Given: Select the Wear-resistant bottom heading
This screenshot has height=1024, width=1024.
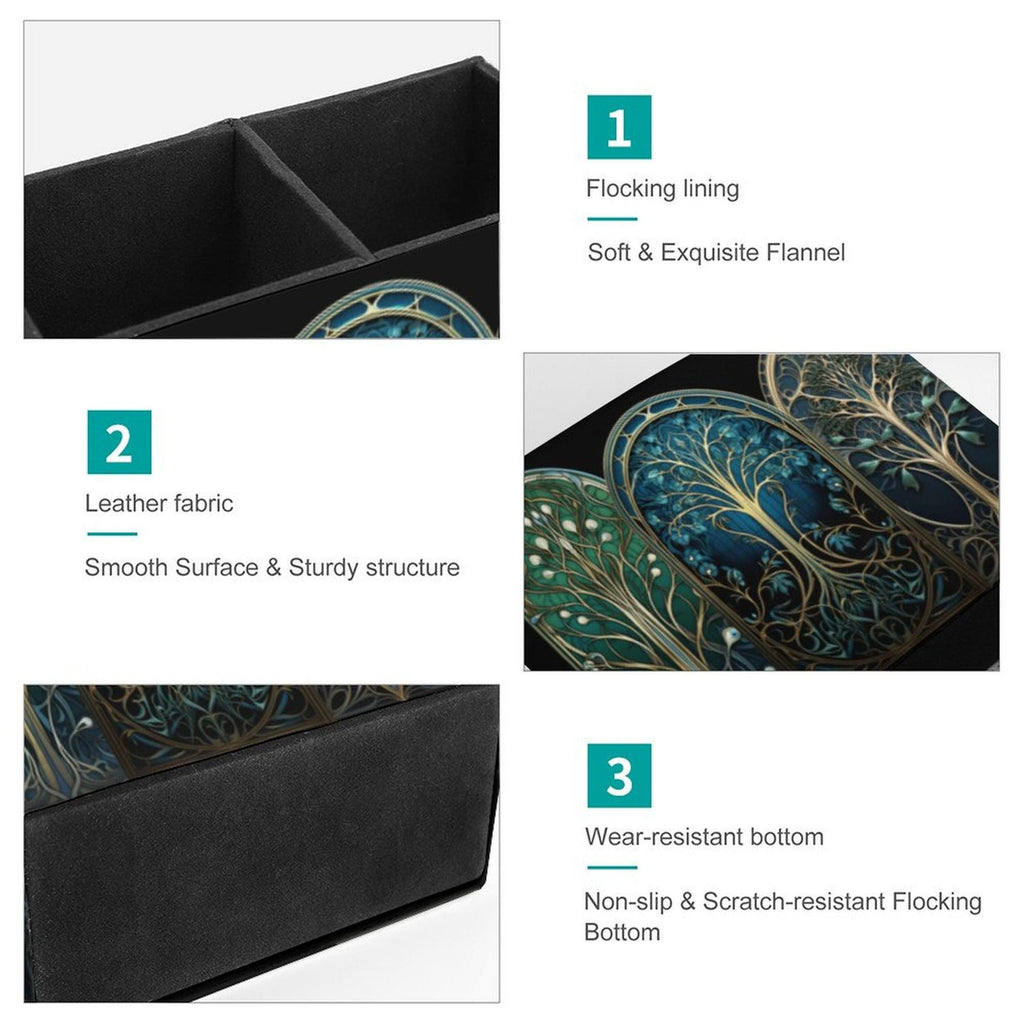Looking at the screenshot, I should point(704,837).
